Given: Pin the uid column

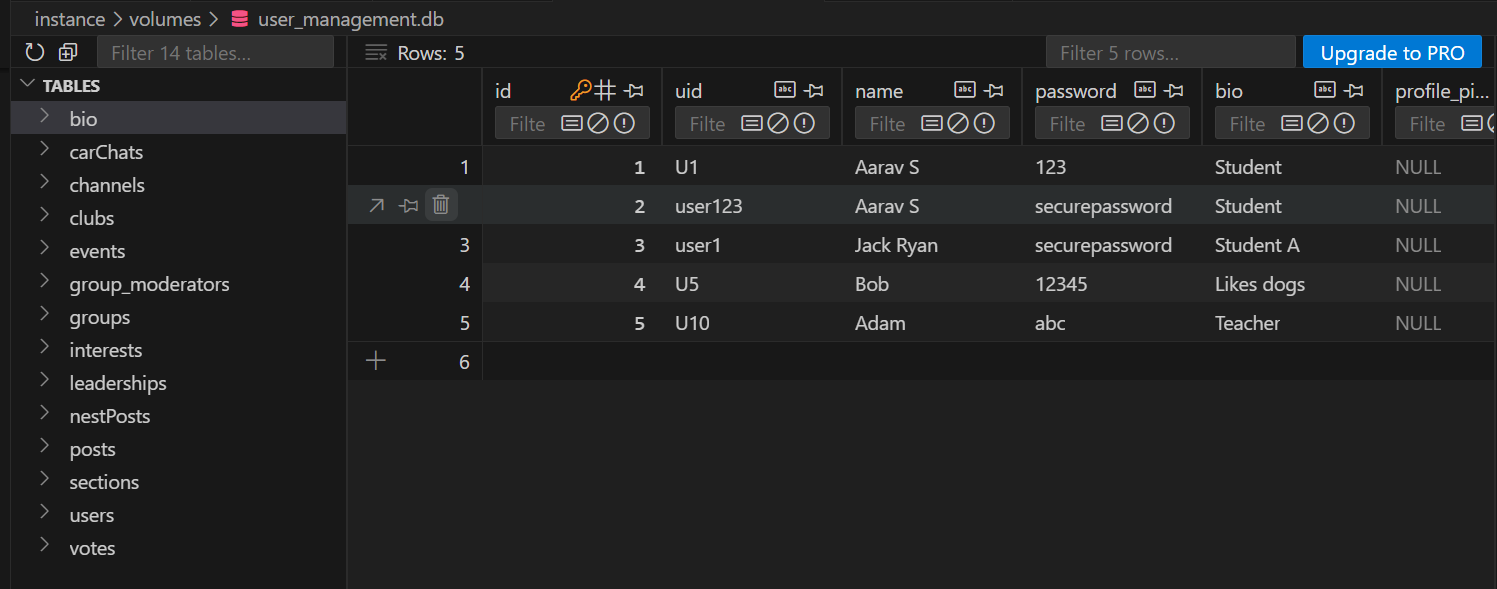Looking at the screenshot, I should click(x=813, y=91).
